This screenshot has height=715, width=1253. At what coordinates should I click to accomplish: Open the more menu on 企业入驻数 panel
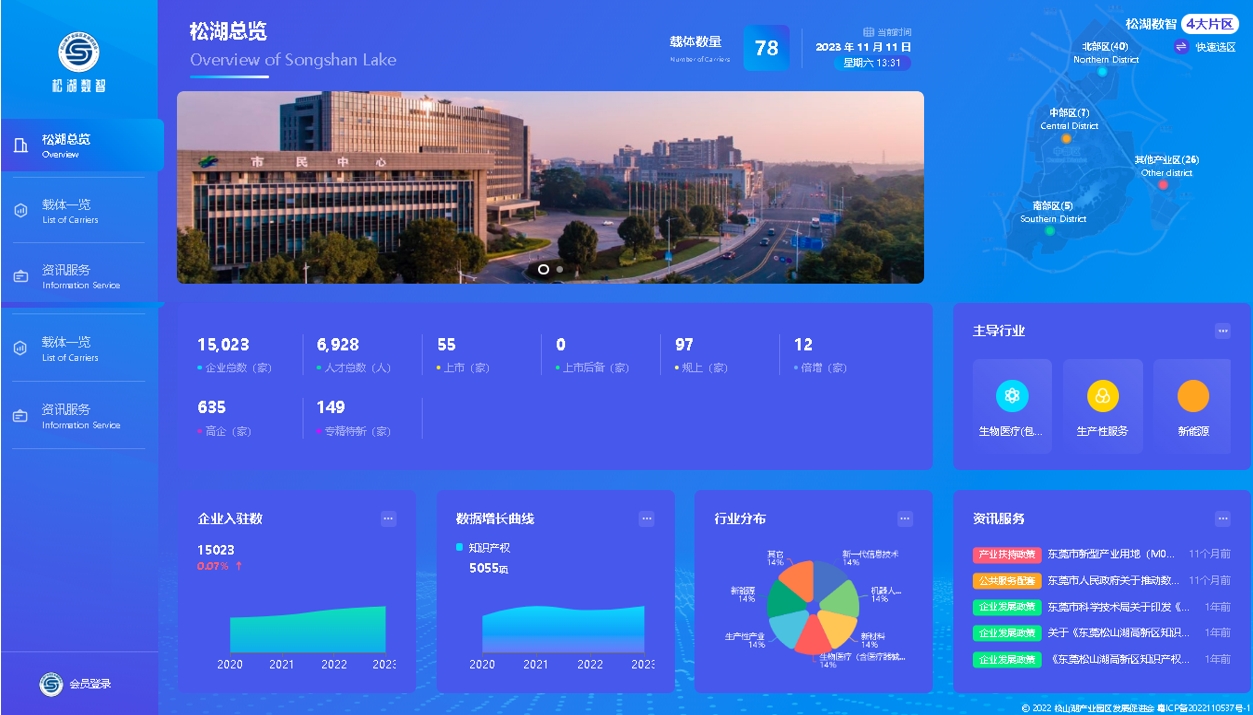click(388, 518)
